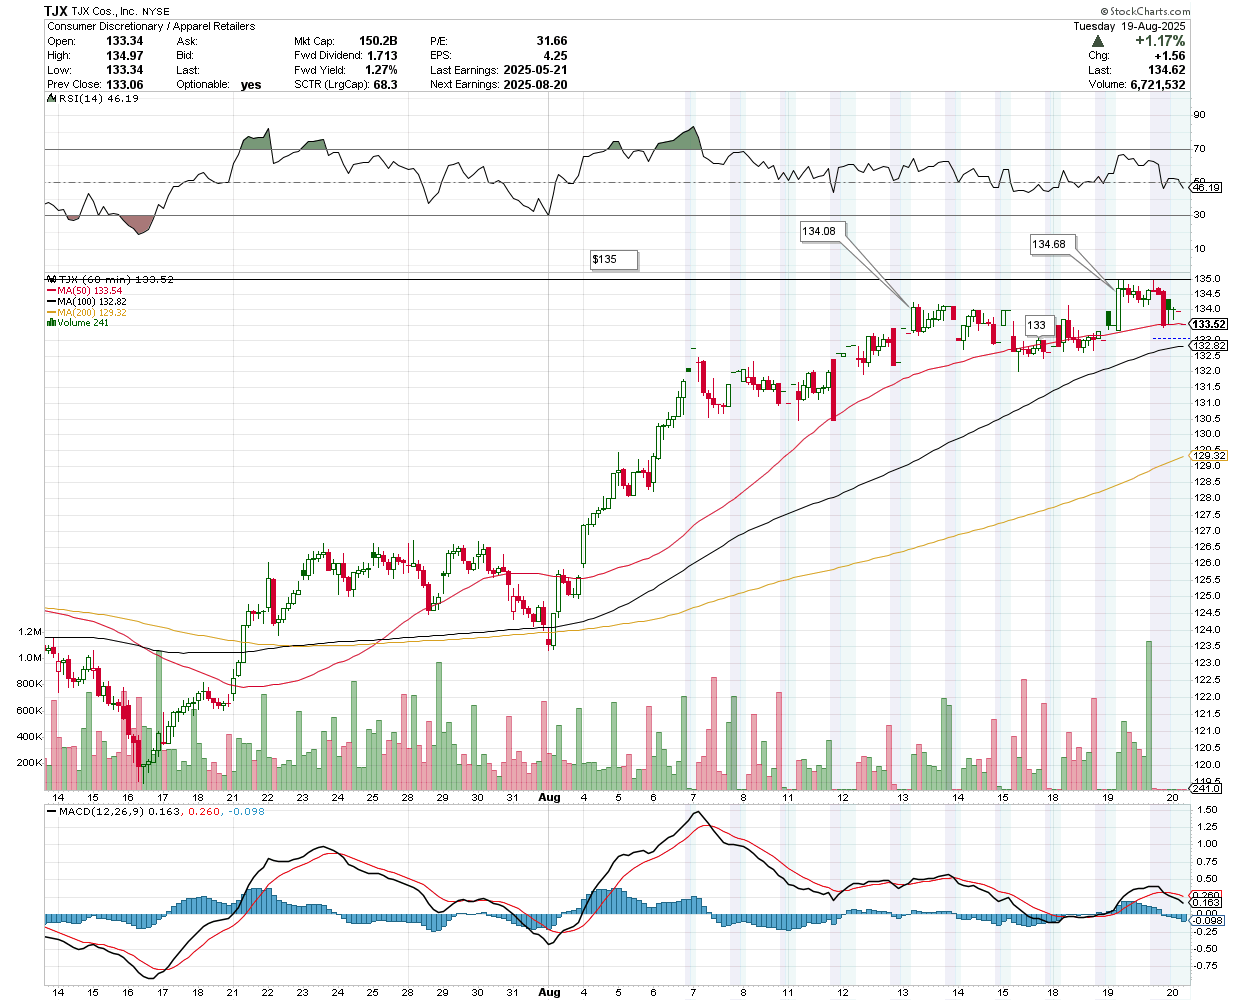Click the MA(50) 133.54 legend entry
The image size is (1240, 1001).
point(90,291)
